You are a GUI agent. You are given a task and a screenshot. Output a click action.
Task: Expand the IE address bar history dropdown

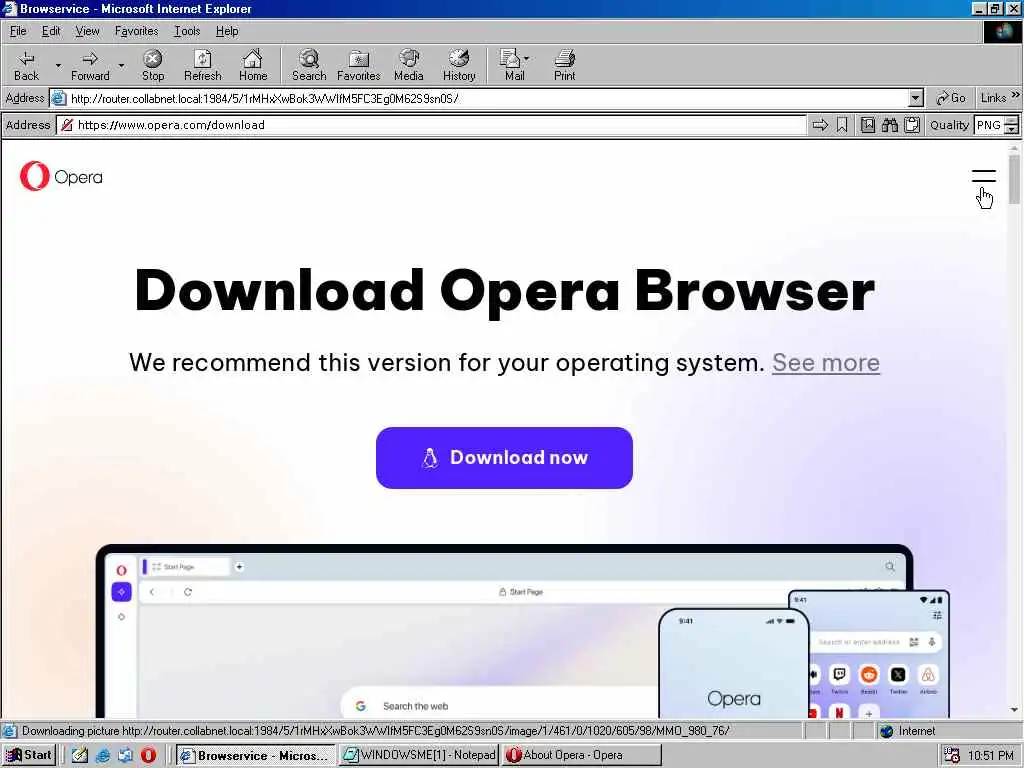coord(916,99)
